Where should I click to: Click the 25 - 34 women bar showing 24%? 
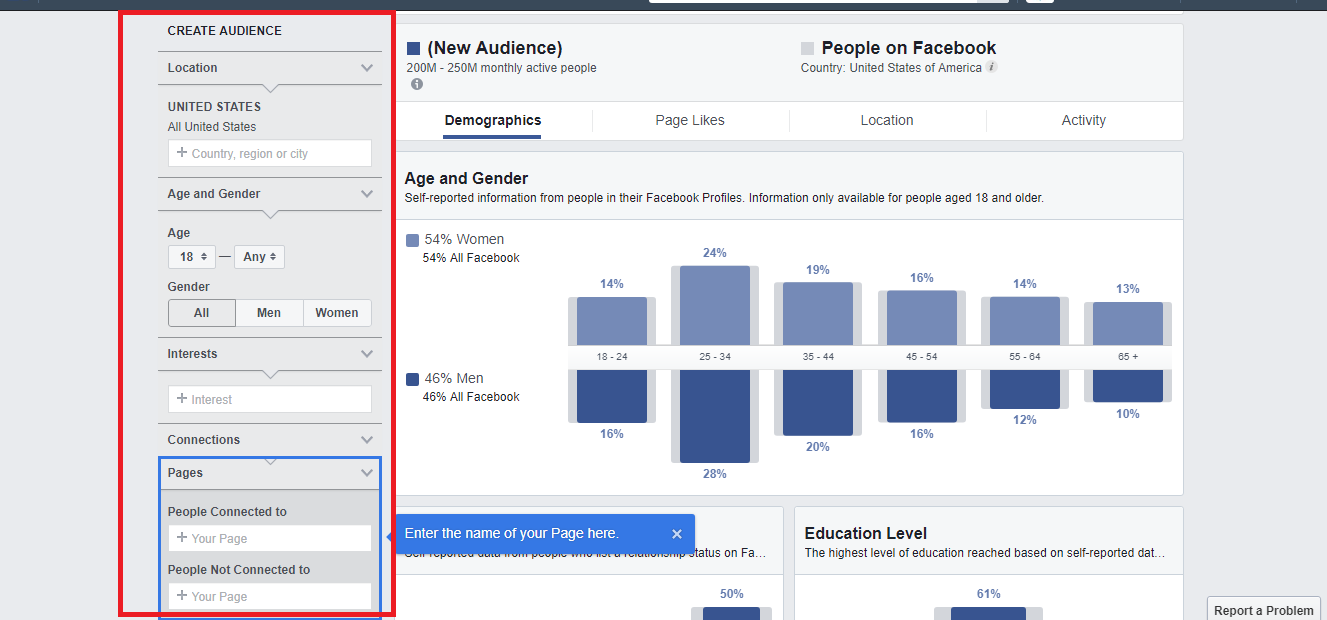click(x=715, y=305)
